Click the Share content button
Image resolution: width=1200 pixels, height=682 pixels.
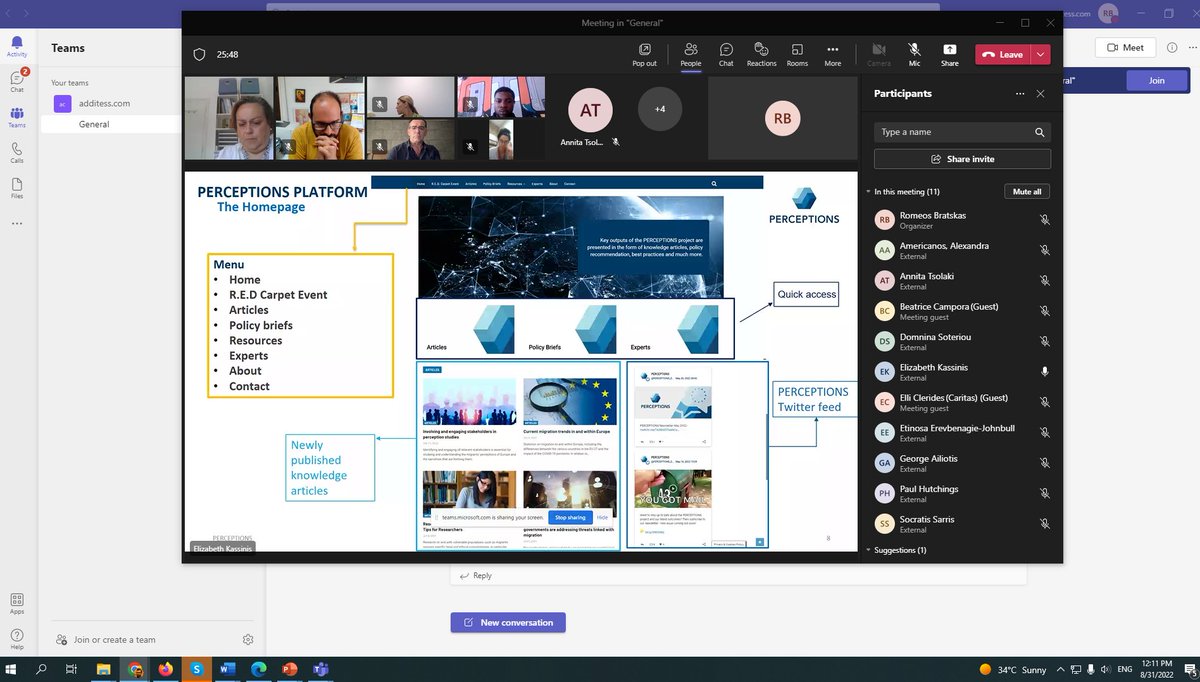949,54
